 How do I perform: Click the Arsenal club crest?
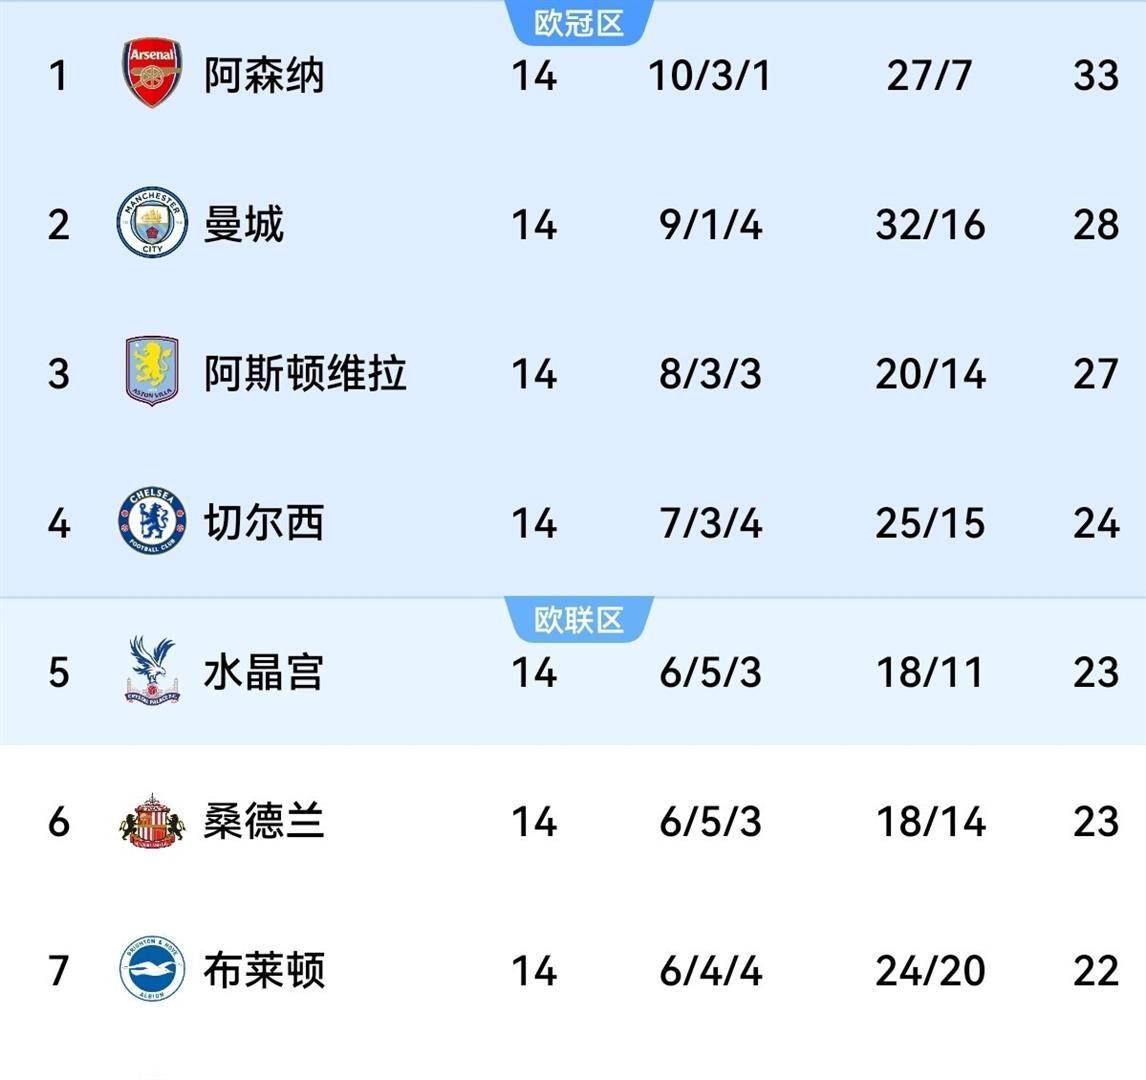(x=152, y=74)
